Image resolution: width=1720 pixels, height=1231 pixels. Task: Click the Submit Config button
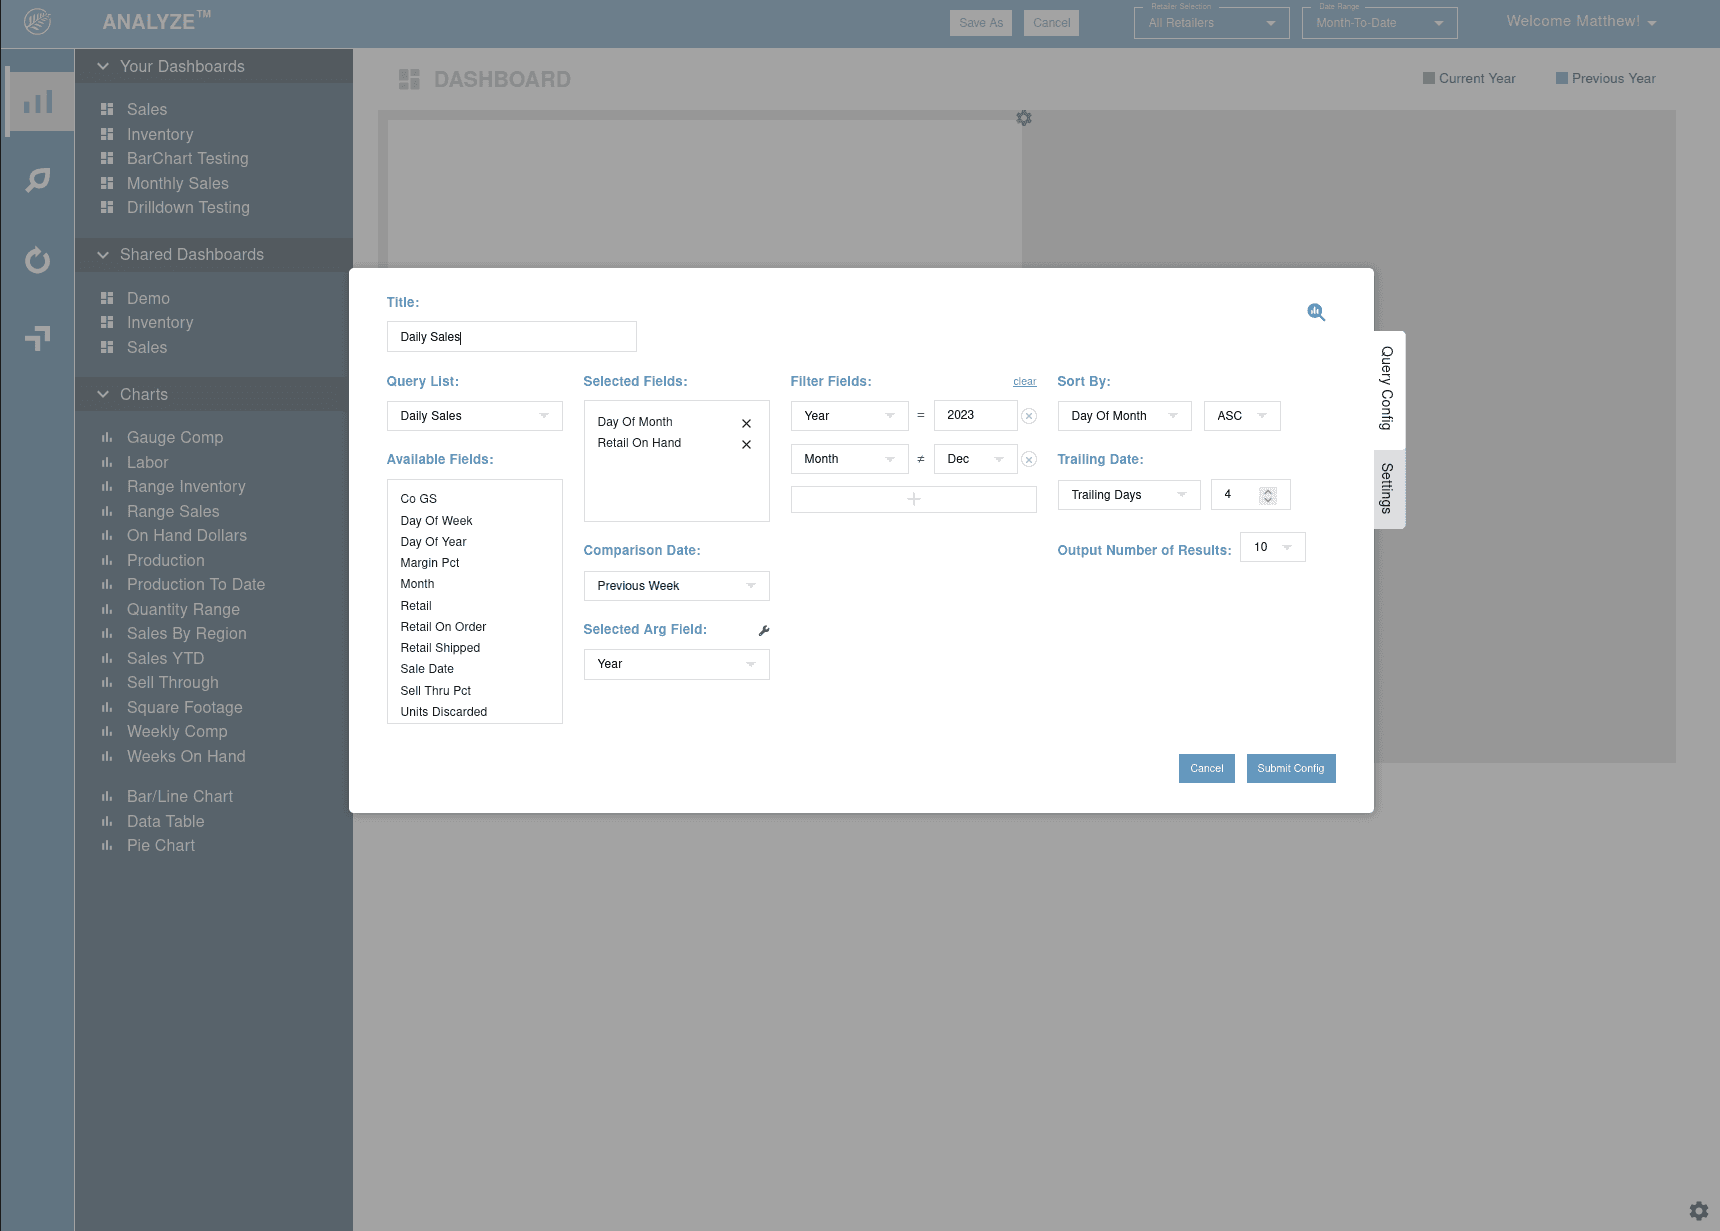tap(1291, 768)
